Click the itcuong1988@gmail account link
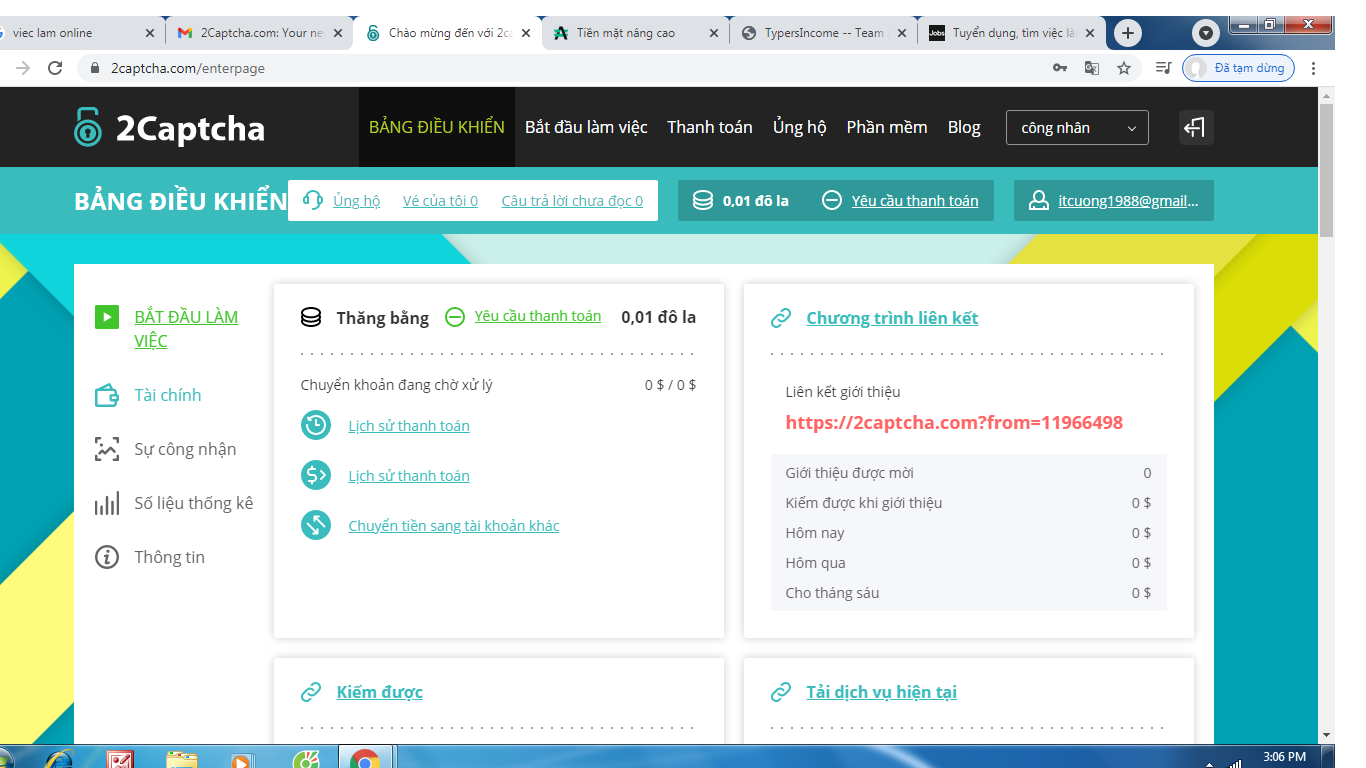Screen dimensions: 1366x768 coord(1129,201)
